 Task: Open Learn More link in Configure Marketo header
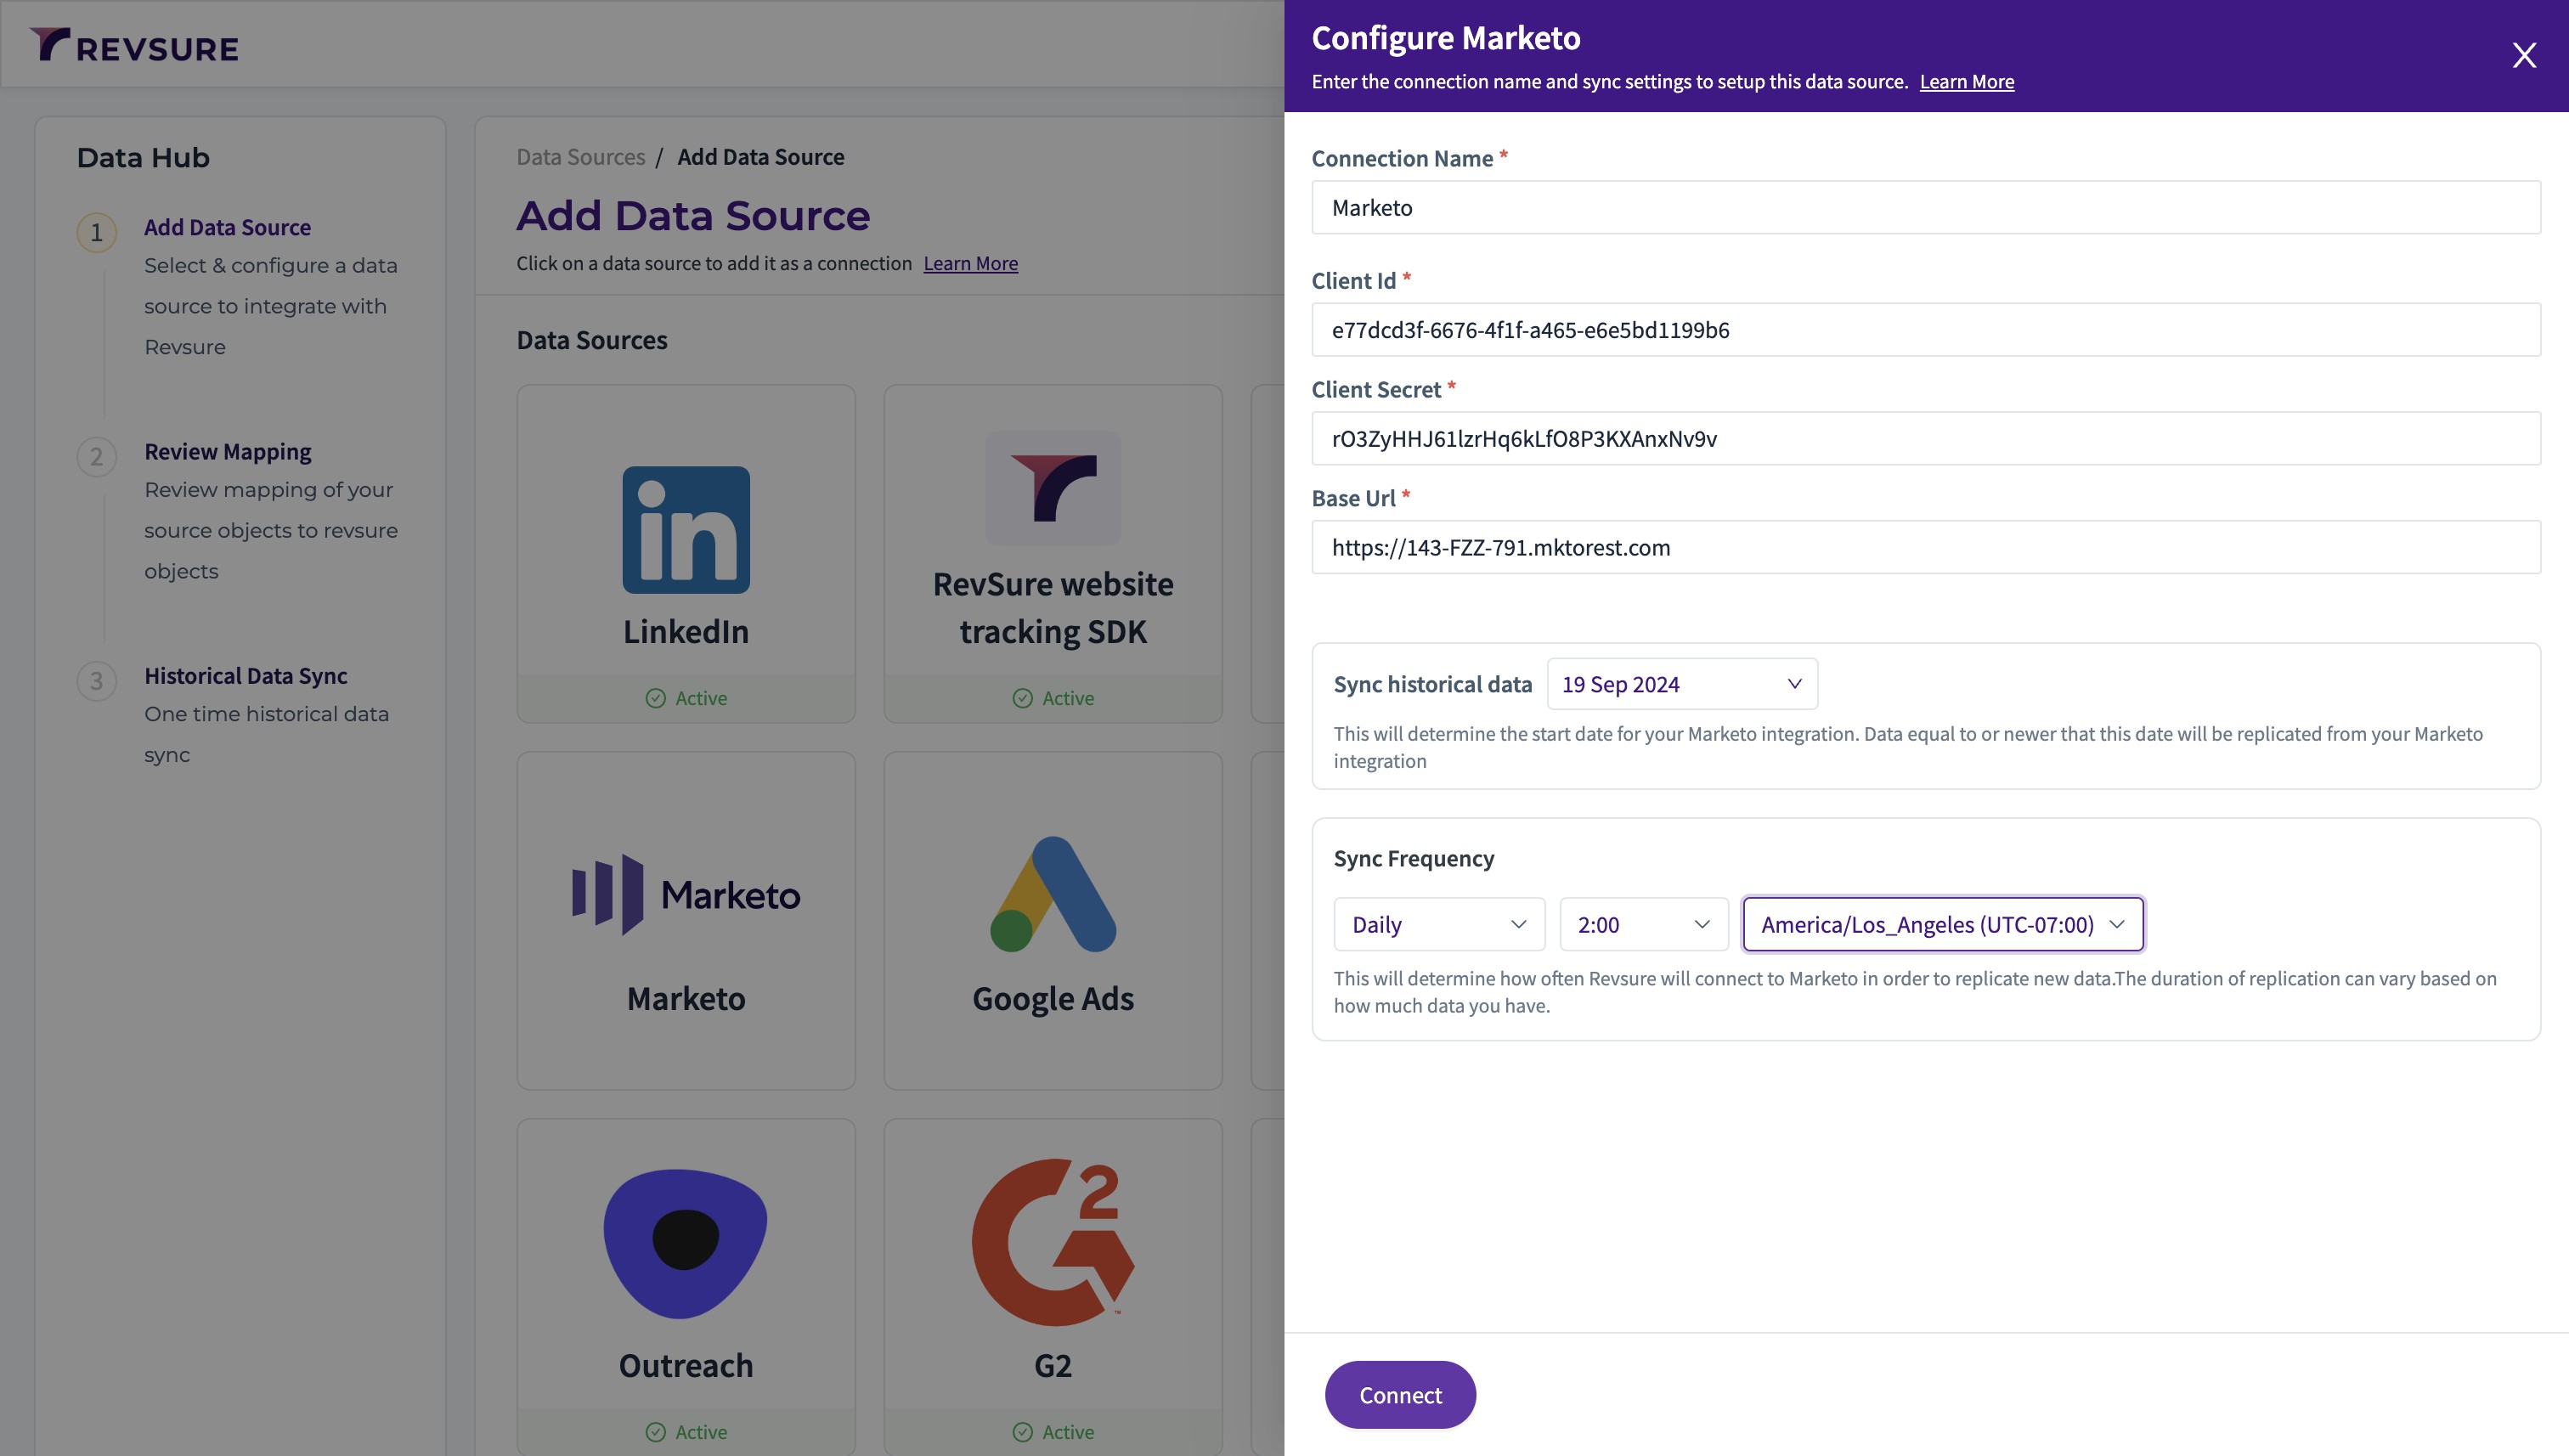coord(1966,82)
